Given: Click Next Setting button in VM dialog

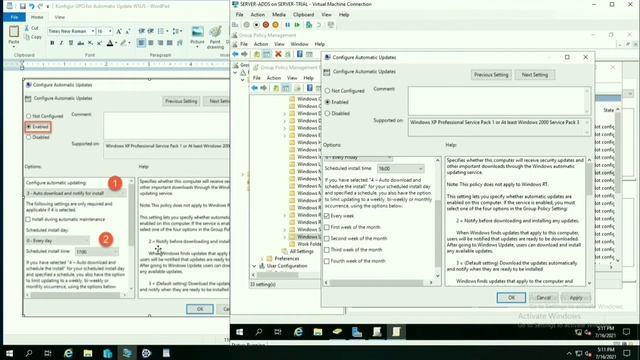Looking at the screenshot, I should pyautogui.click(x=535, y=75).
